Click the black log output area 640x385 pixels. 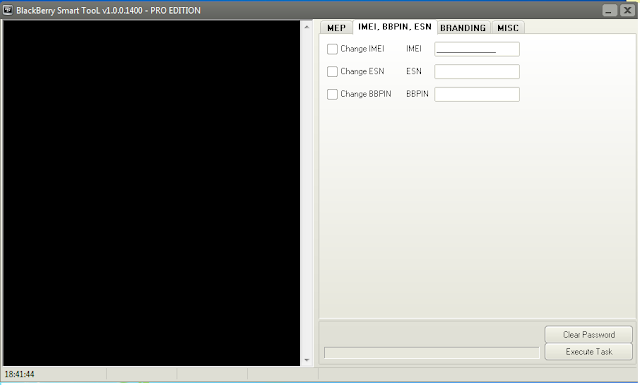pyautogui.click(x=151, y=193)
